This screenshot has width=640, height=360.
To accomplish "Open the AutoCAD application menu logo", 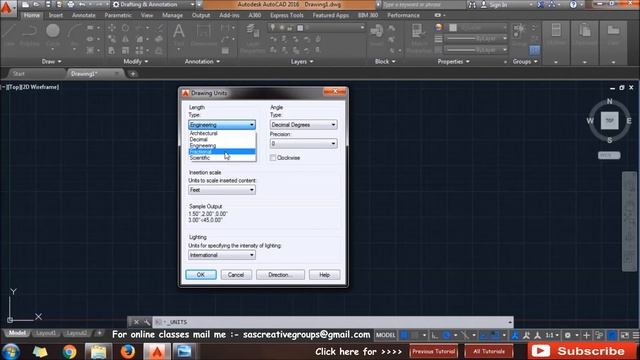I will click(7, 8).
